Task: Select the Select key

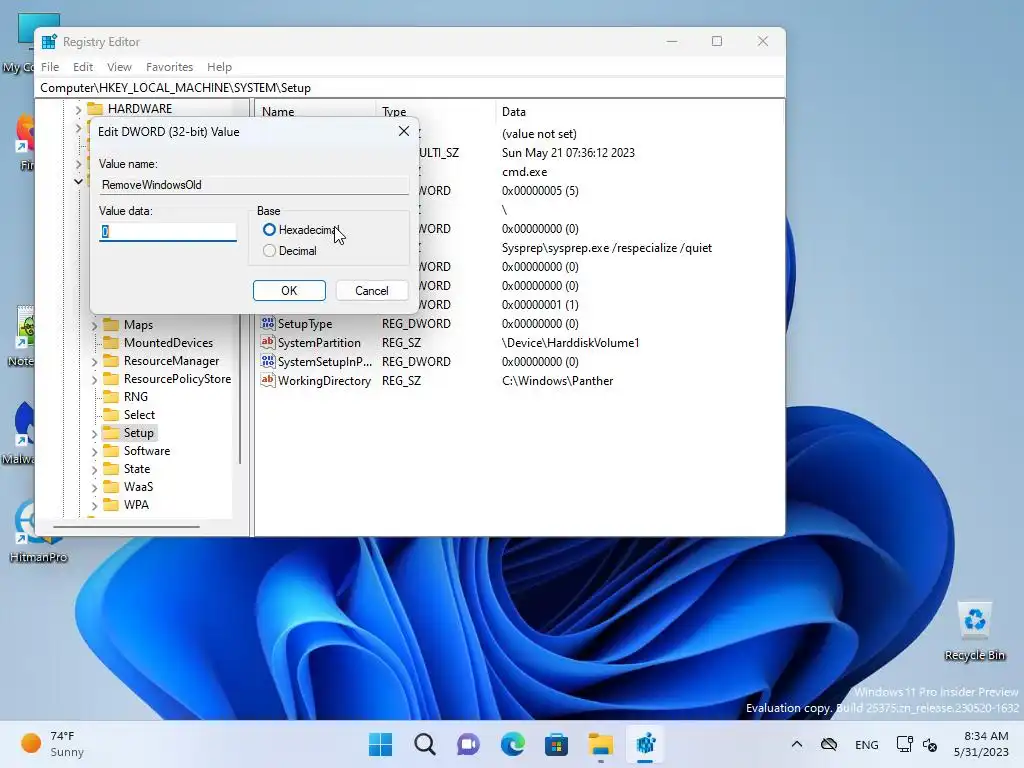Action: 139,415
